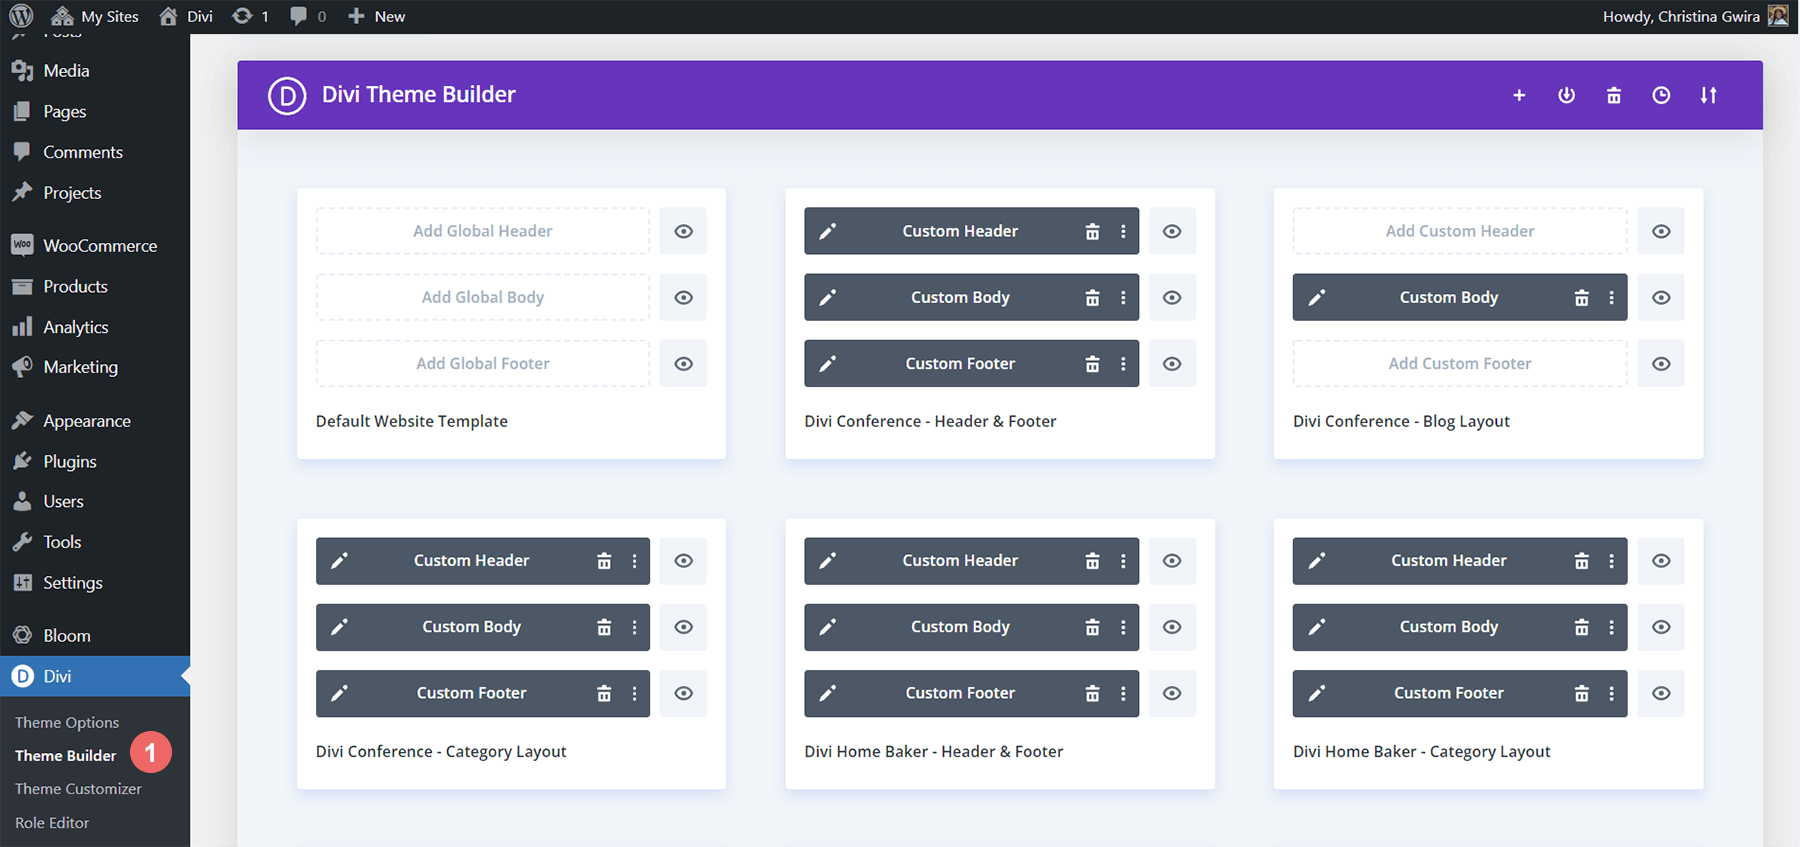1800x847 pixels.
Task: Open options menu for Custom Body in Divi Home Baker Category Layout
Action: [1611, 627]
